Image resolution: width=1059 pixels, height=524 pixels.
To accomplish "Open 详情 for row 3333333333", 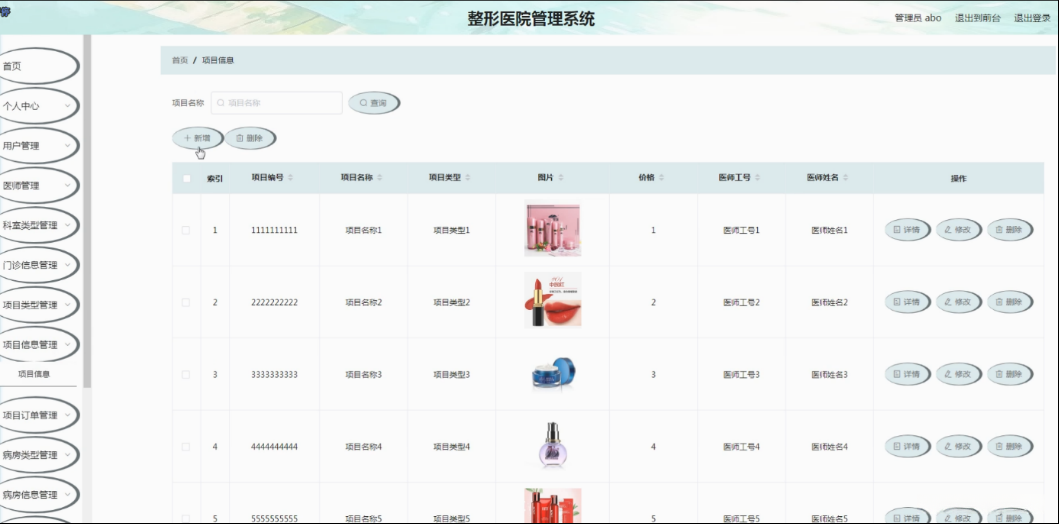I will 907,374.
